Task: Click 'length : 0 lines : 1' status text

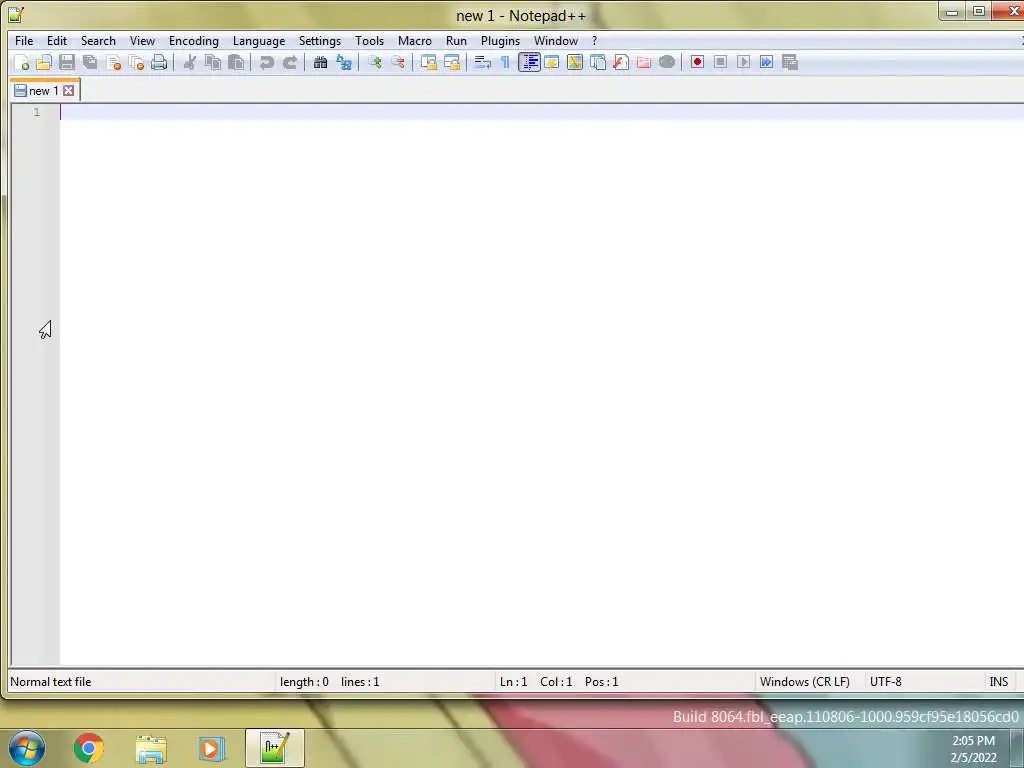Action: [329, 682]
